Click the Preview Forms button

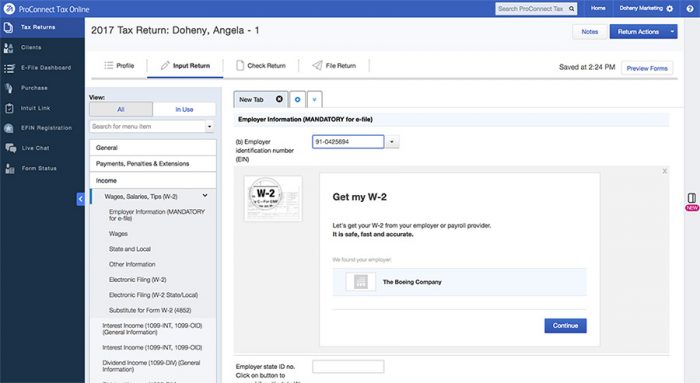coord(647,68)
